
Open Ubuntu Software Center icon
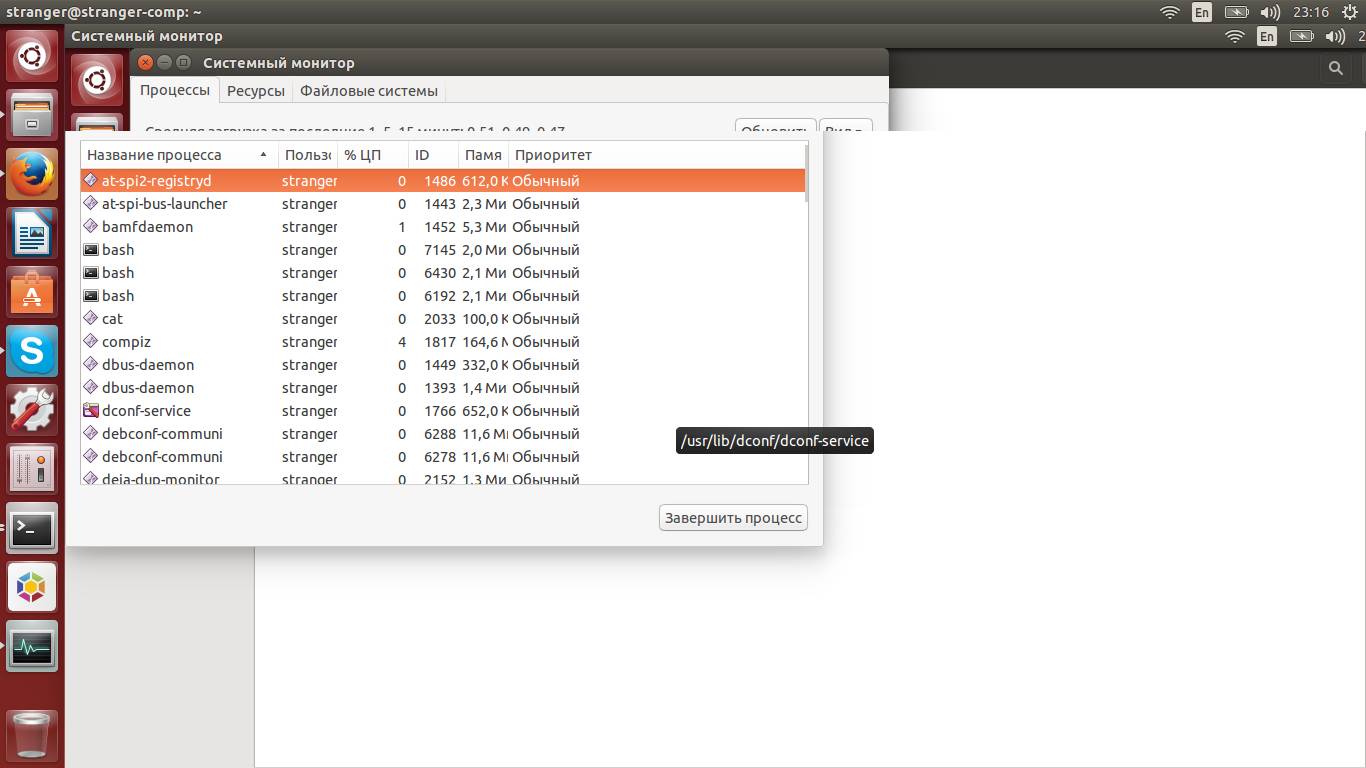tap(32, 293)
